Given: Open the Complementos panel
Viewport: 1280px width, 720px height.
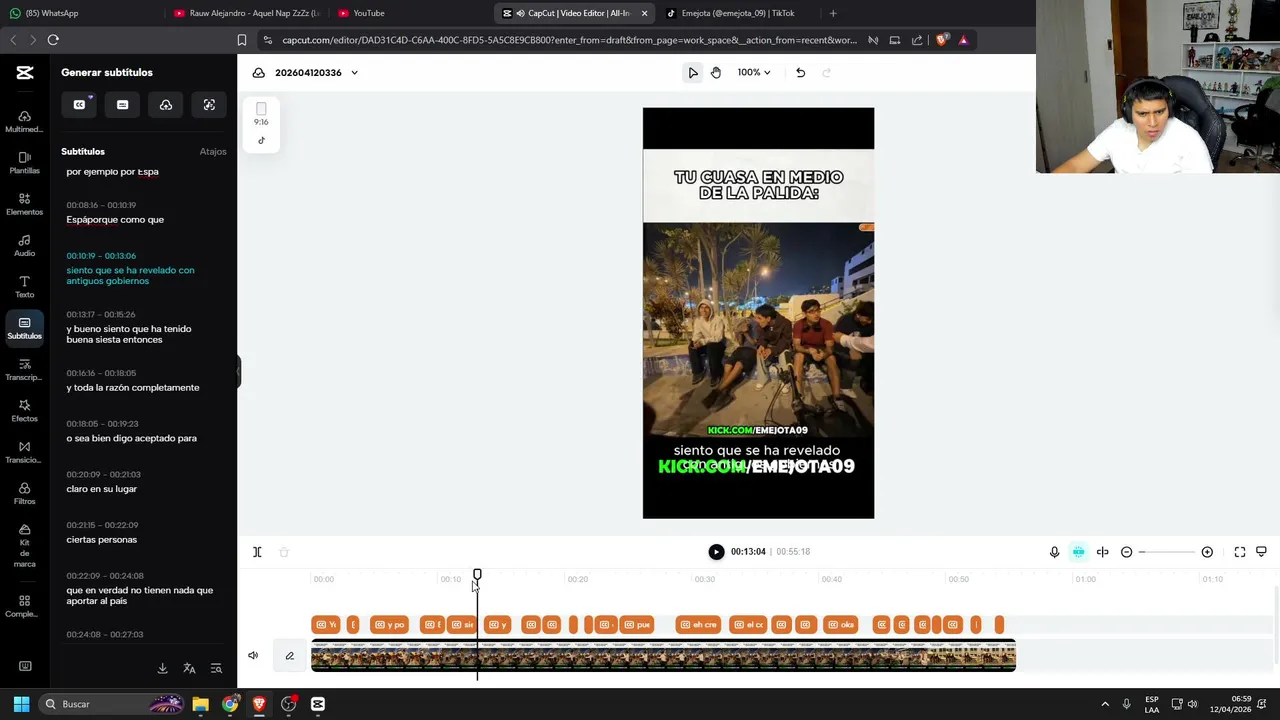Looking at the screenshot, I should 24,606.
